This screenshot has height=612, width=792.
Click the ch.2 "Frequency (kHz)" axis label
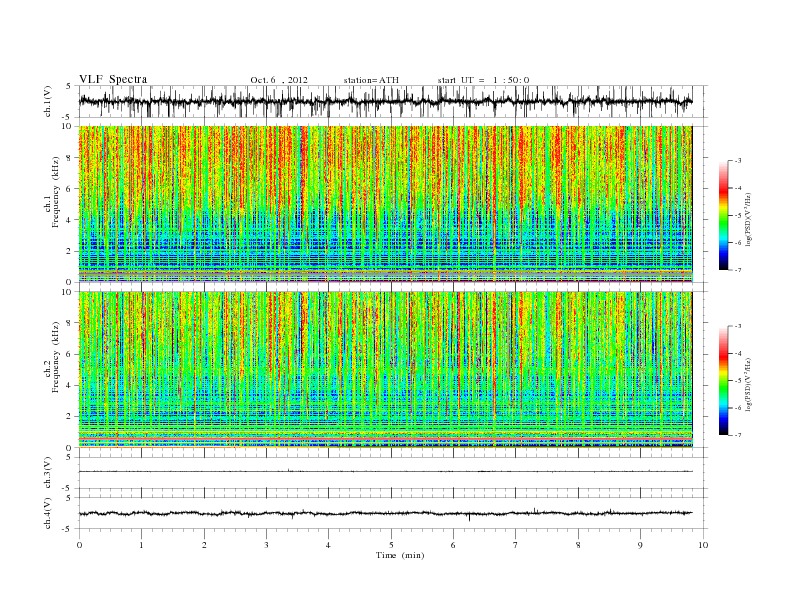click(56, 356)
